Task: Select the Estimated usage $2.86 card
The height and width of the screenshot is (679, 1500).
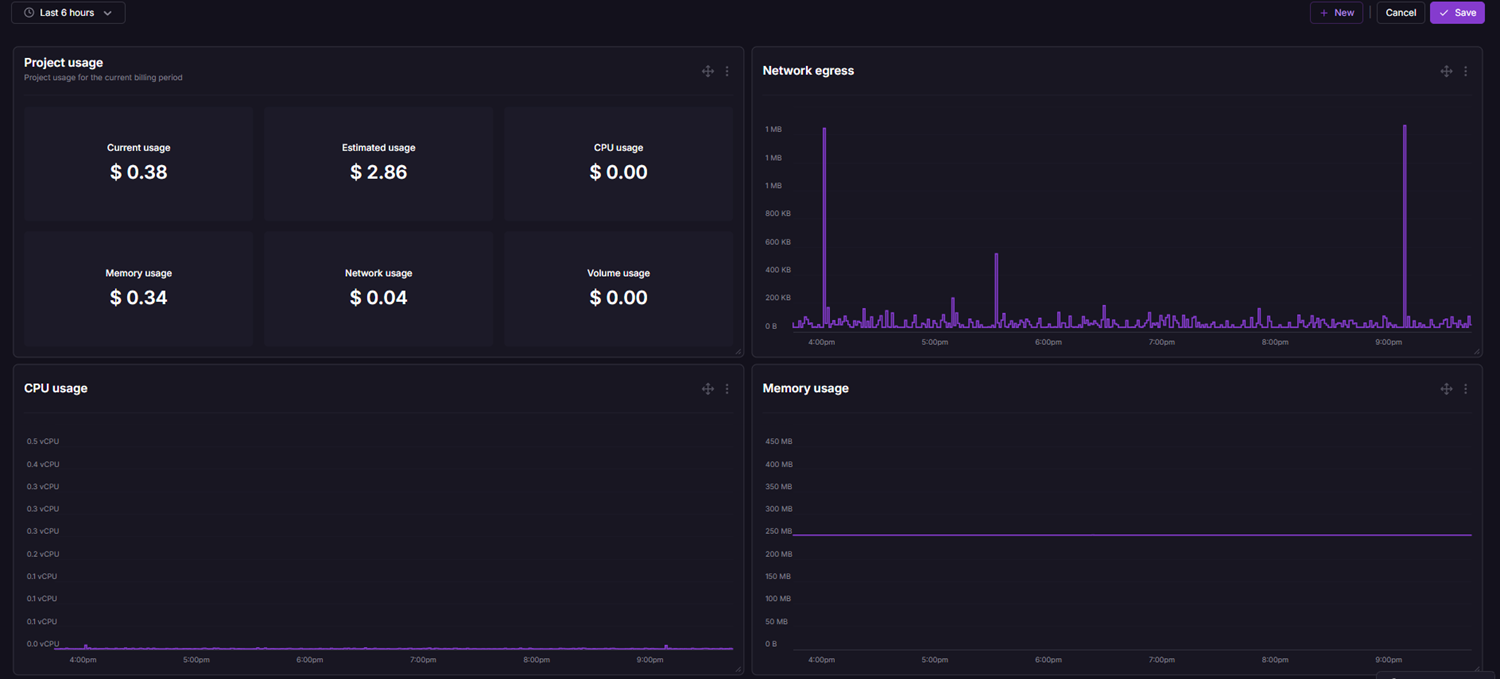Action: [x=378, y=163]
